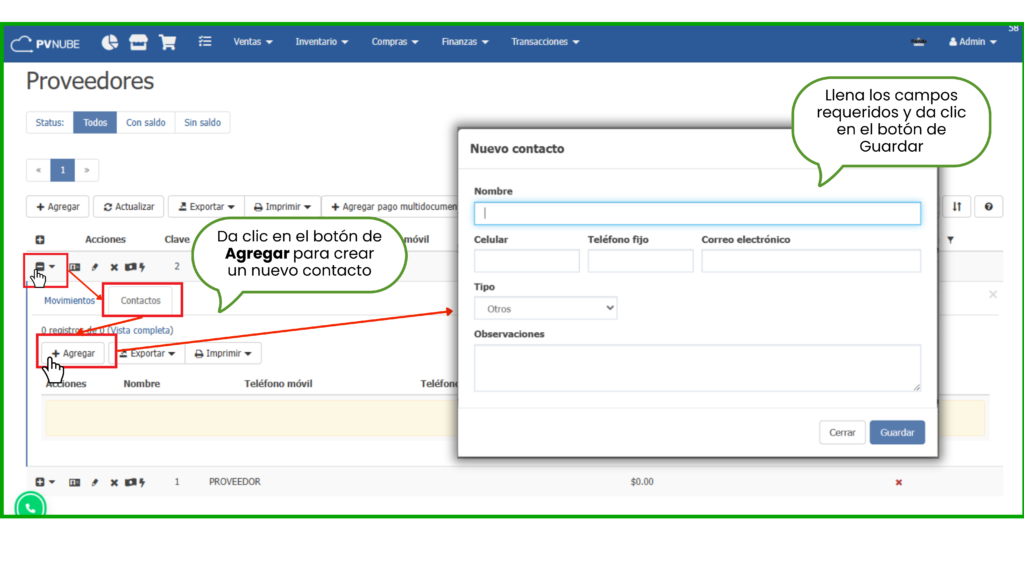Click the help question mark button

(988, 206)
